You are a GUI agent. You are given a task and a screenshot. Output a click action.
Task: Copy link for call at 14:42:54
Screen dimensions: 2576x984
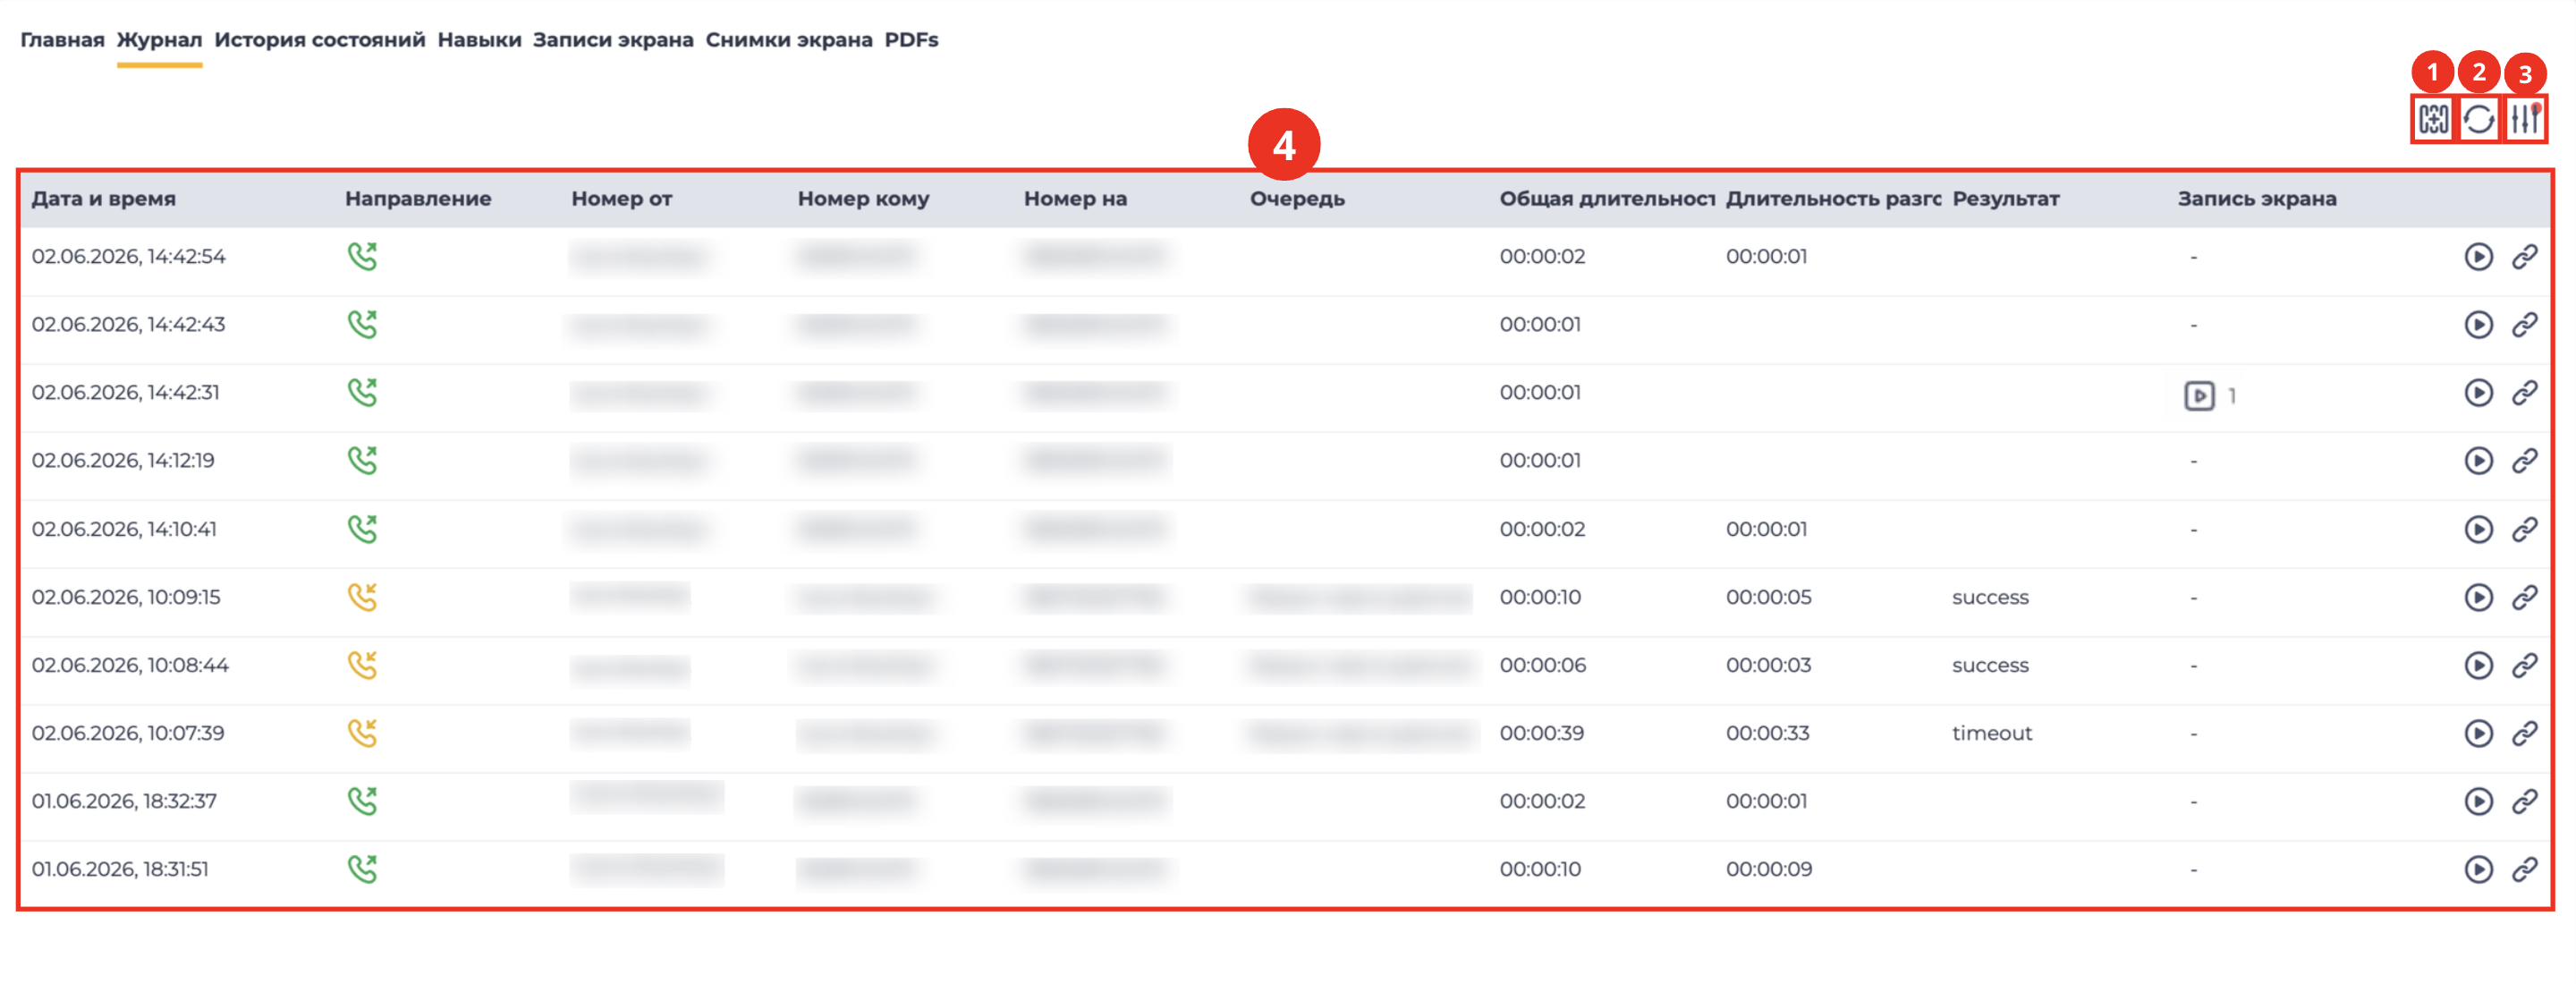[2524, 257]
